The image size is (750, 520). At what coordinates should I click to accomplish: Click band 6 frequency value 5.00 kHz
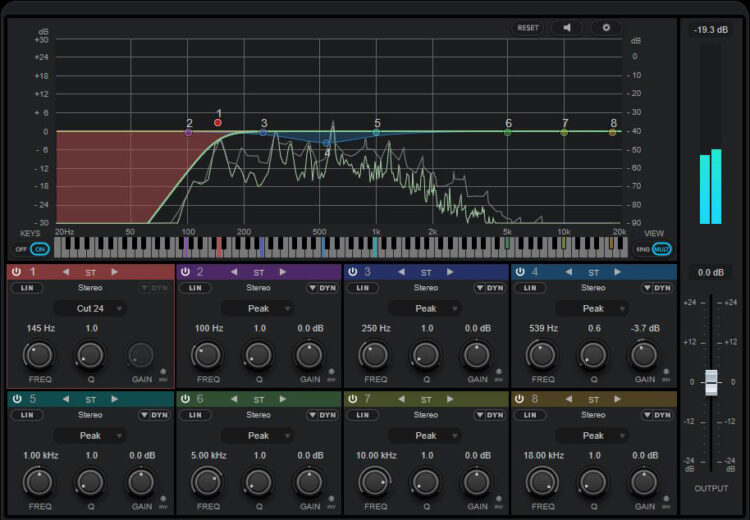click(209, 455)
